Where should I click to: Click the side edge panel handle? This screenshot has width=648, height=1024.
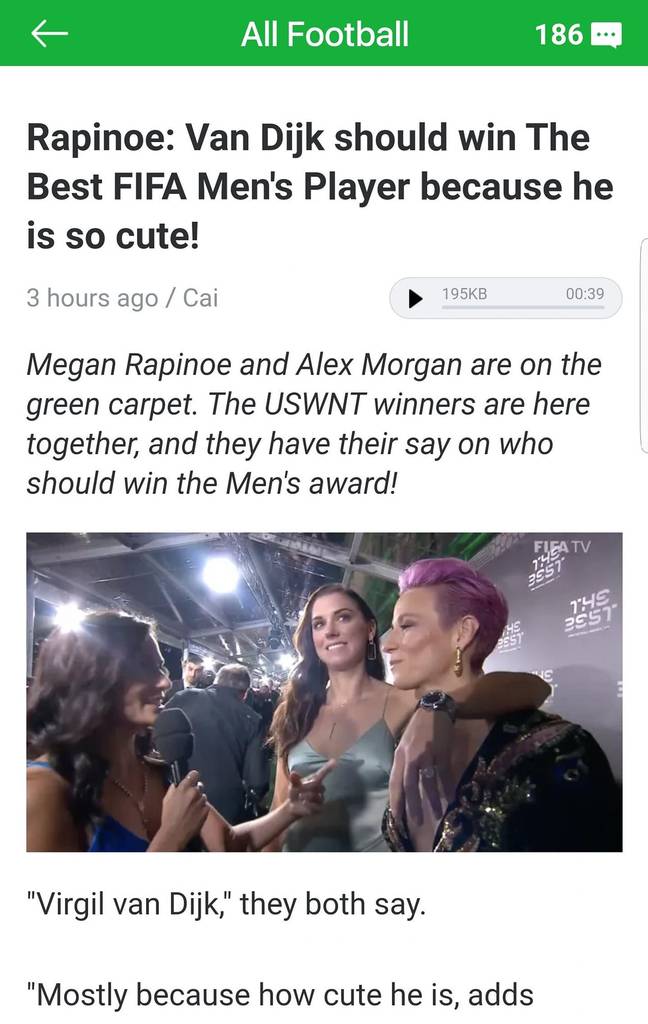(643, 345)
